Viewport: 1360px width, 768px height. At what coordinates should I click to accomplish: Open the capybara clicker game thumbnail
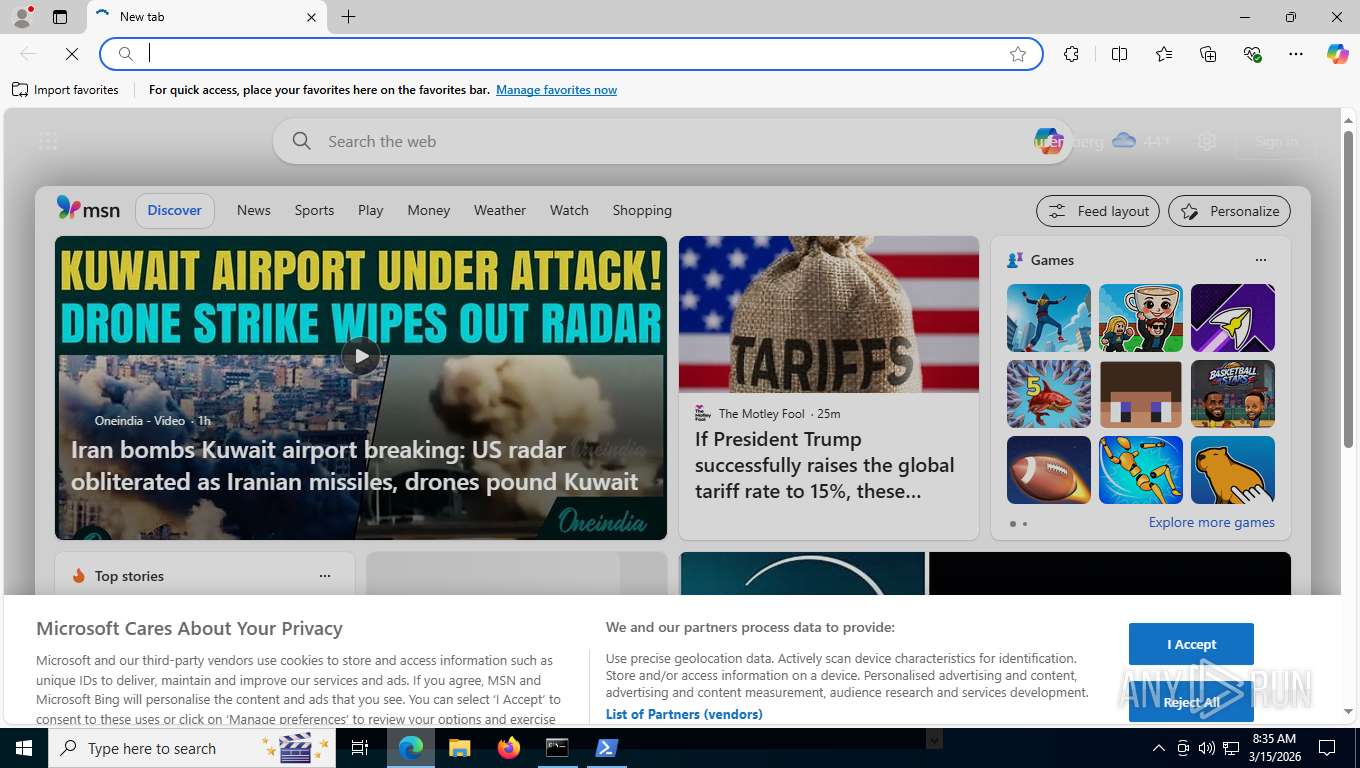click(x=1232, y=470)
